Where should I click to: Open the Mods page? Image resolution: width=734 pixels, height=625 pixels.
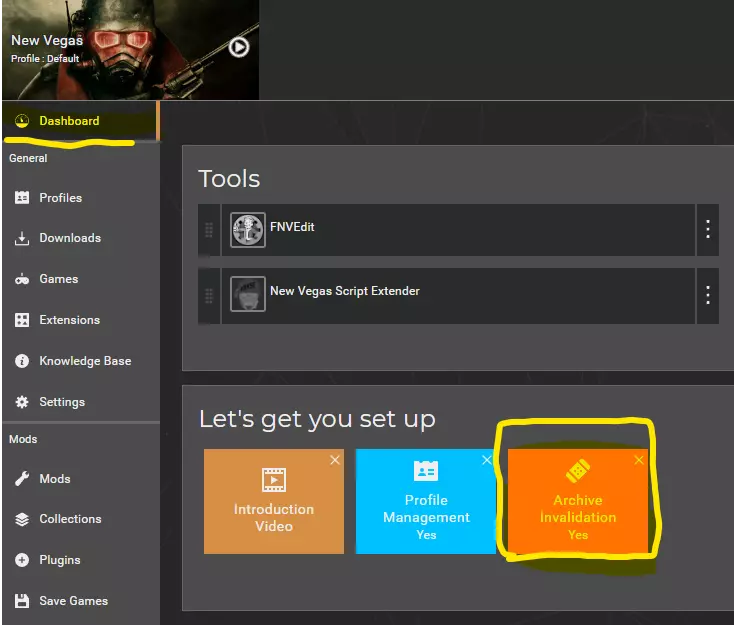81,478
